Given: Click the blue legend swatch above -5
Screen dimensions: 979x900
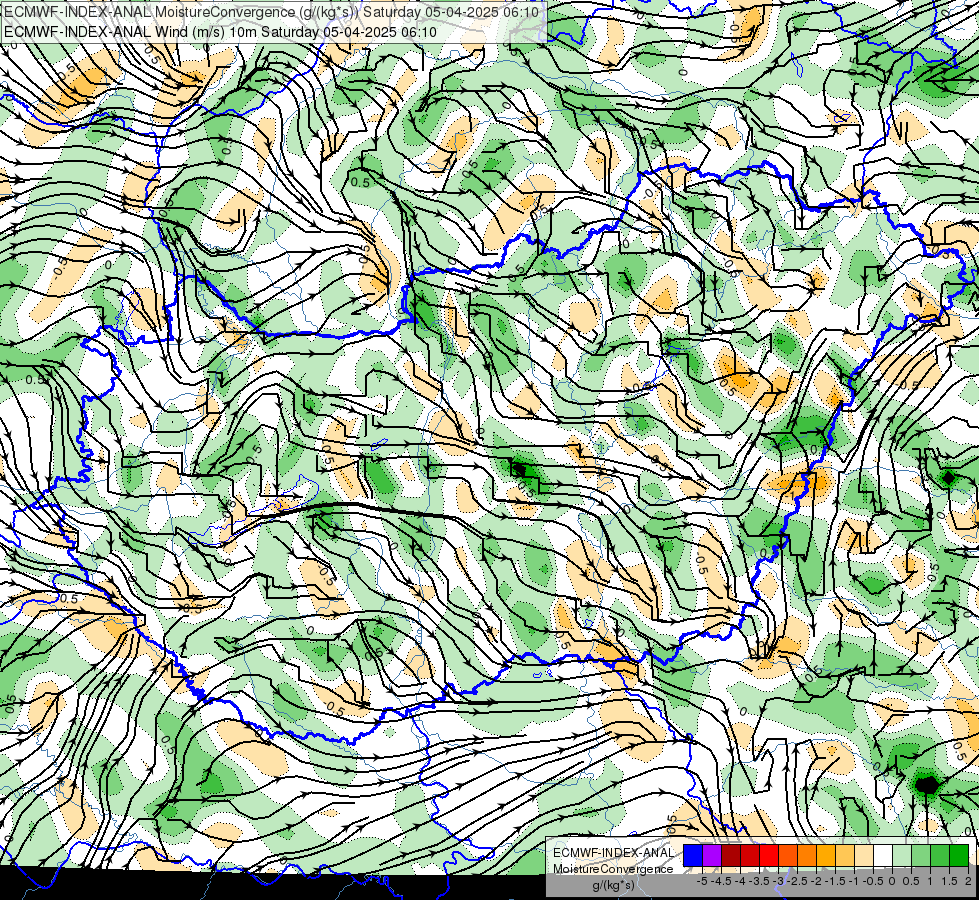Looking at the screenshot, I should [693, 855].
